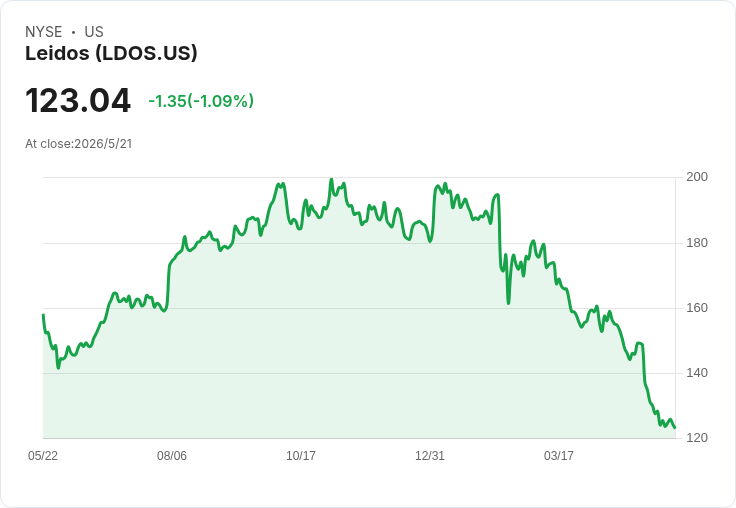Click the 180 price axis label

[697, 243]
